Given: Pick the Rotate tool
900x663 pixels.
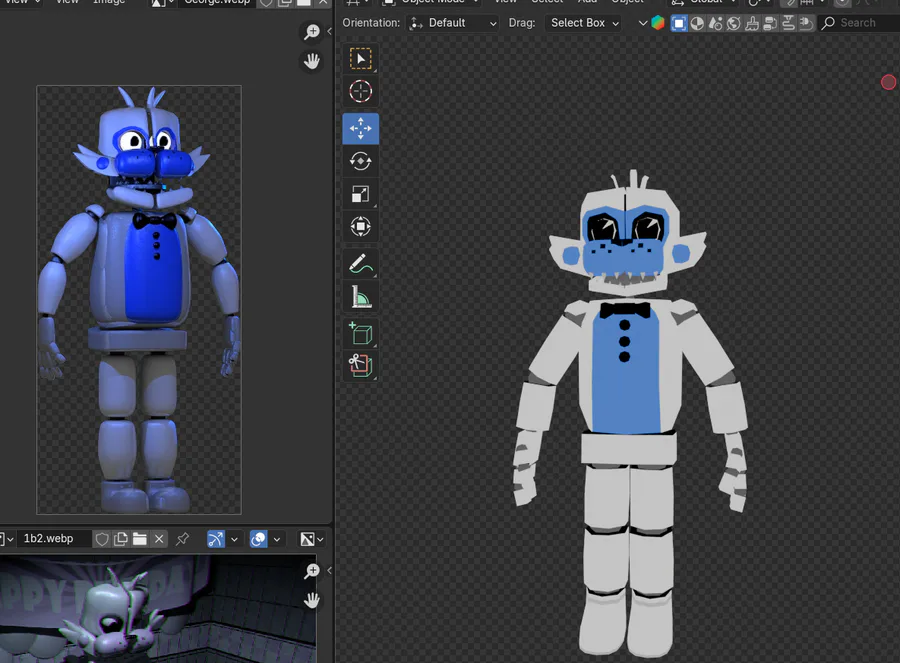Looking at the screenshot, I should (x=360, y=161).
